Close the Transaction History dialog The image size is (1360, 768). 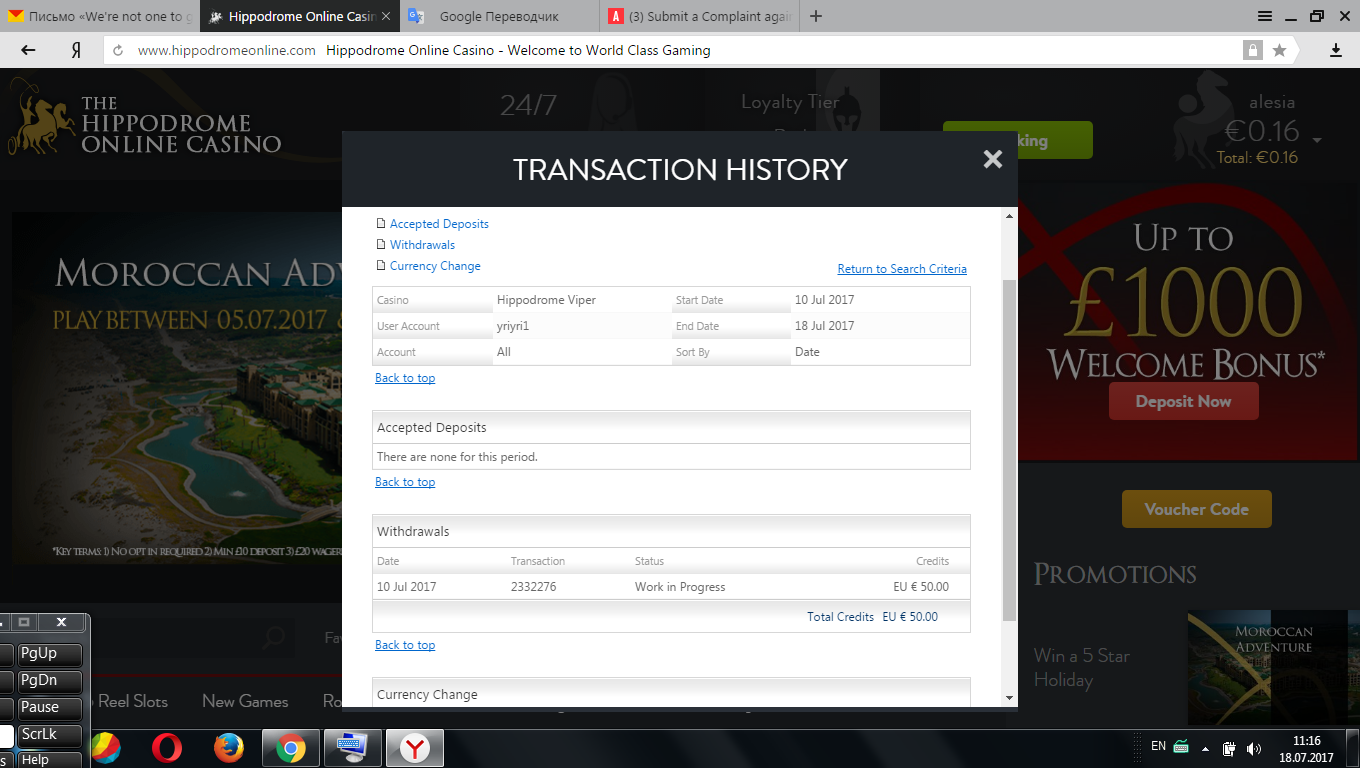tap(992, 159)
